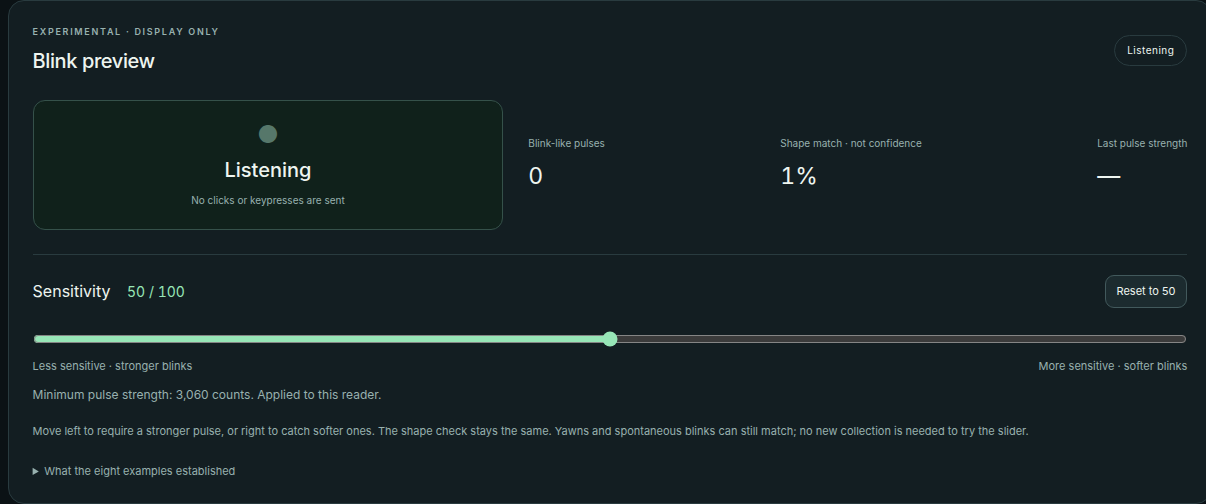Click the Reset to 50 button
The image size is (1206, 504).
point(1145,291)
